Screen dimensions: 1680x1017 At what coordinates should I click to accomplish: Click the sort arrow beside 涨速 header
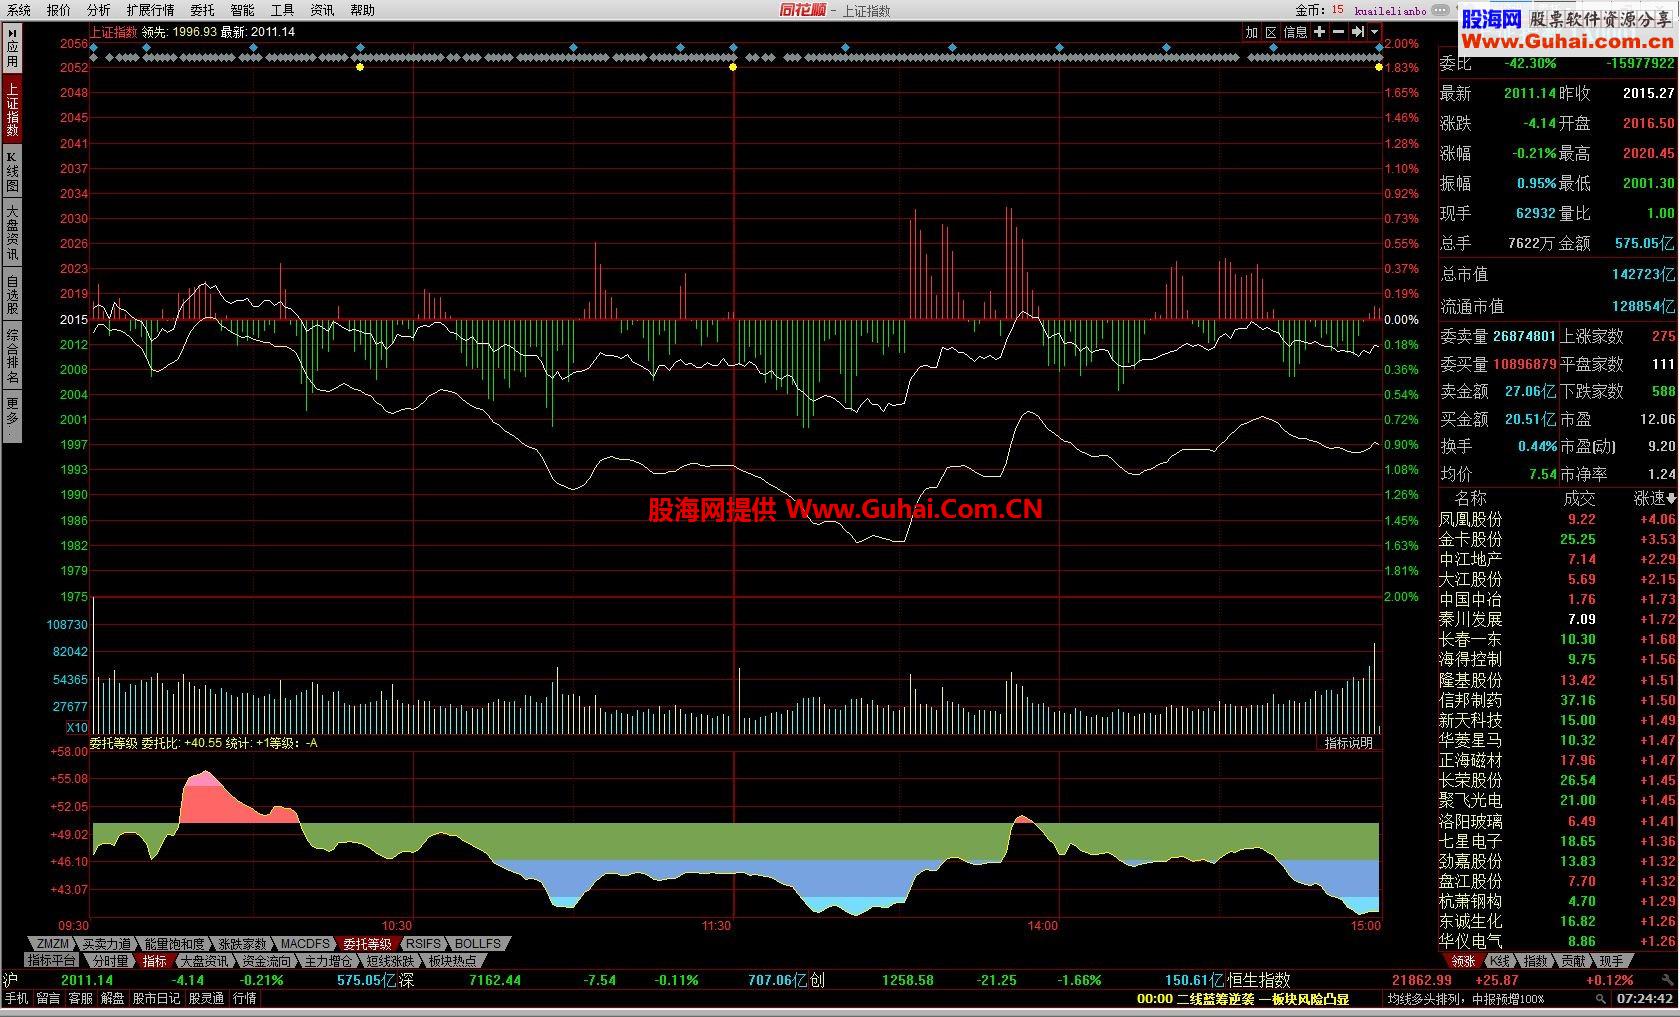click(1672, 498)
